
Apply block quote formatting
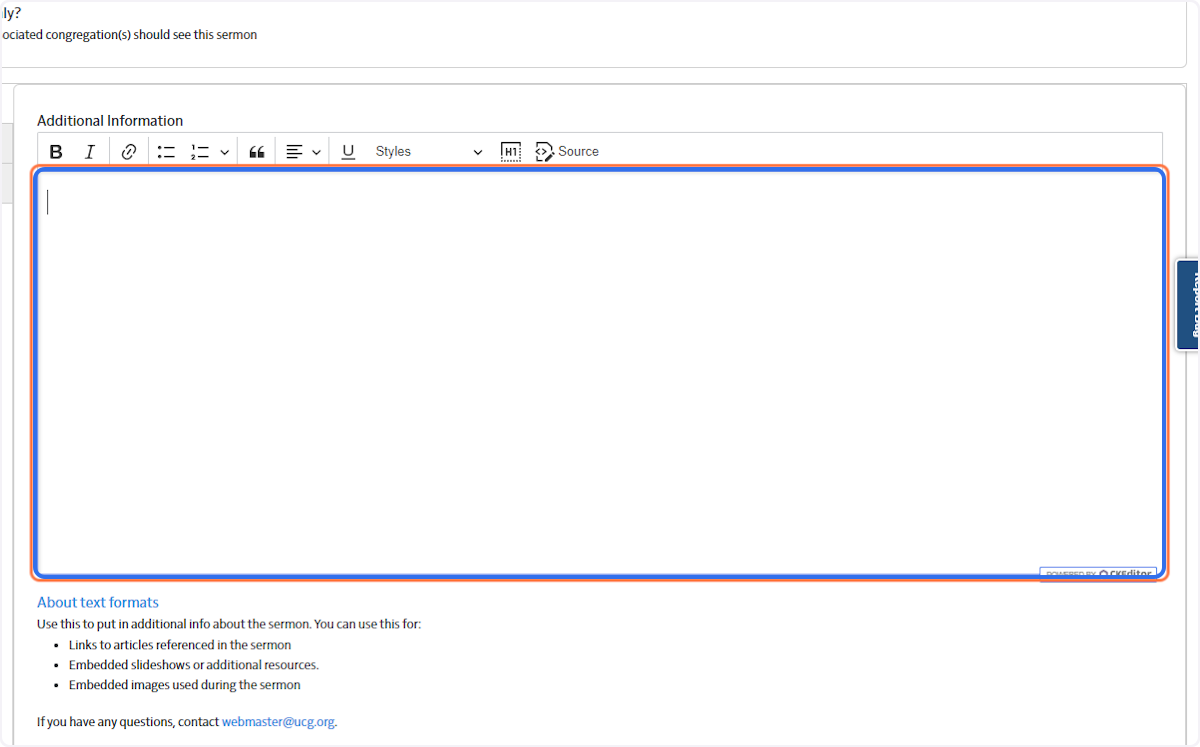[257, 152]
